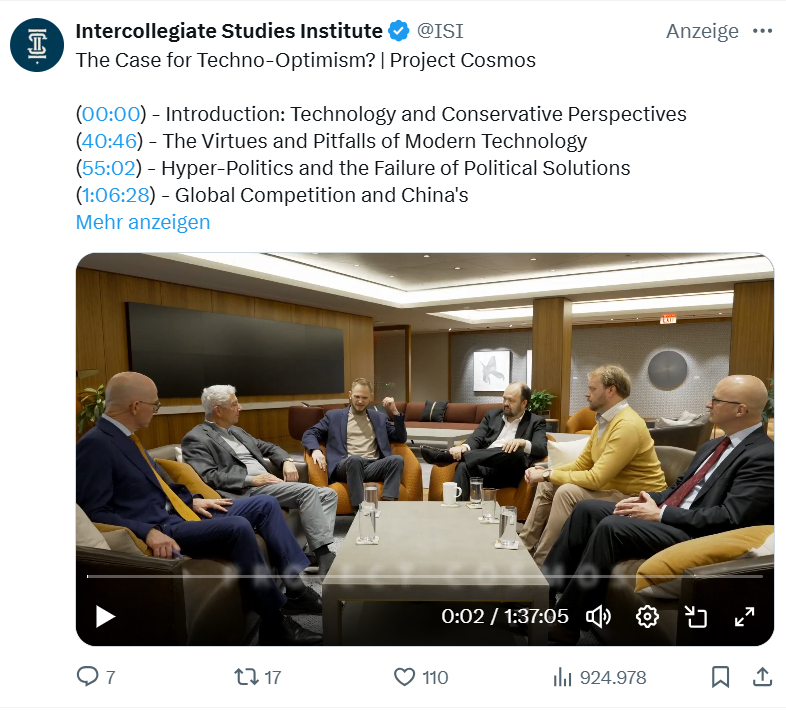The image size is (786, 715).
Task: Reply to the ISI post
Action: click(89, 677)
